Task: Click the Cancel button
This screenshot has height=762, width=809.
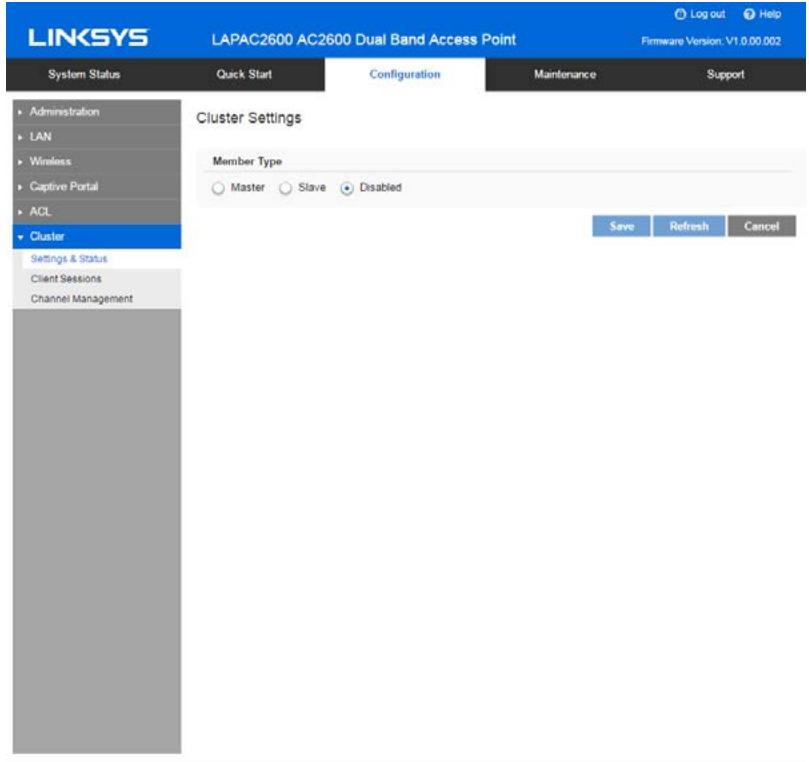Action: 762,226
